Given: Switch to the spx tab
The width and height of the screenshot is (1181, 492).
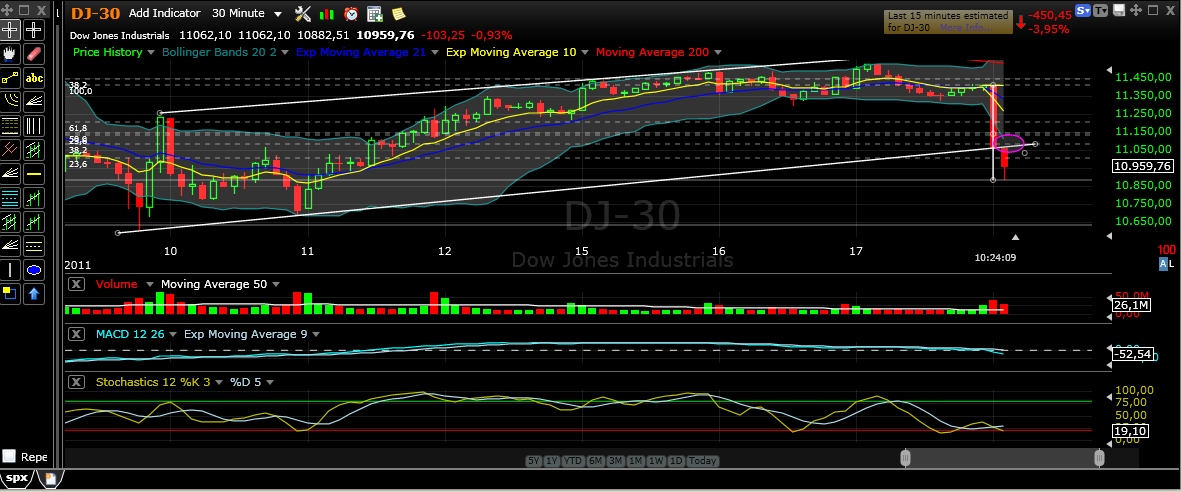Looking at the screenshot, I should coord(18,478).
